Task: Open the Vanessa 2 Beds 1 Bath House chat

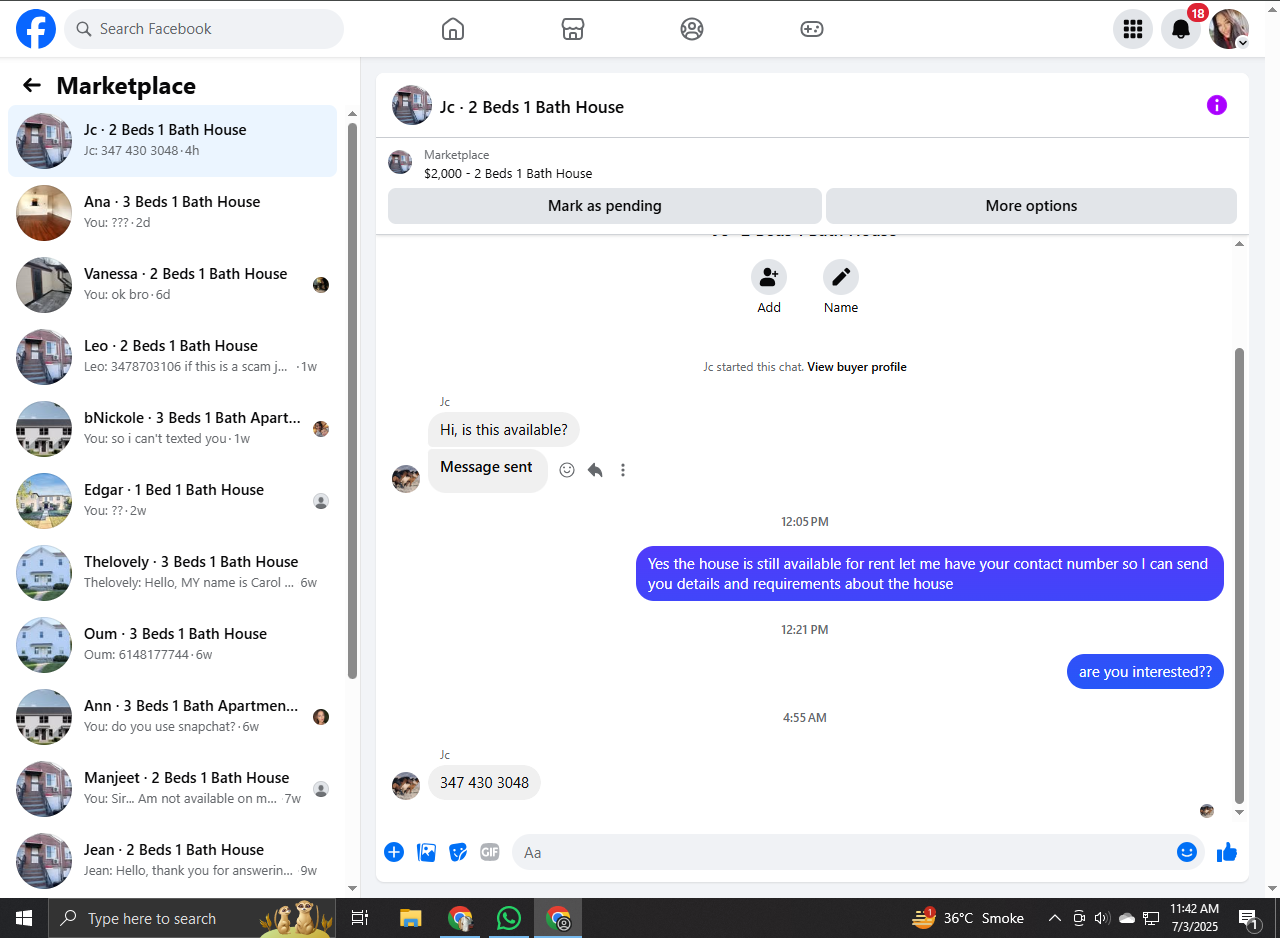Action: pos(173,285)
